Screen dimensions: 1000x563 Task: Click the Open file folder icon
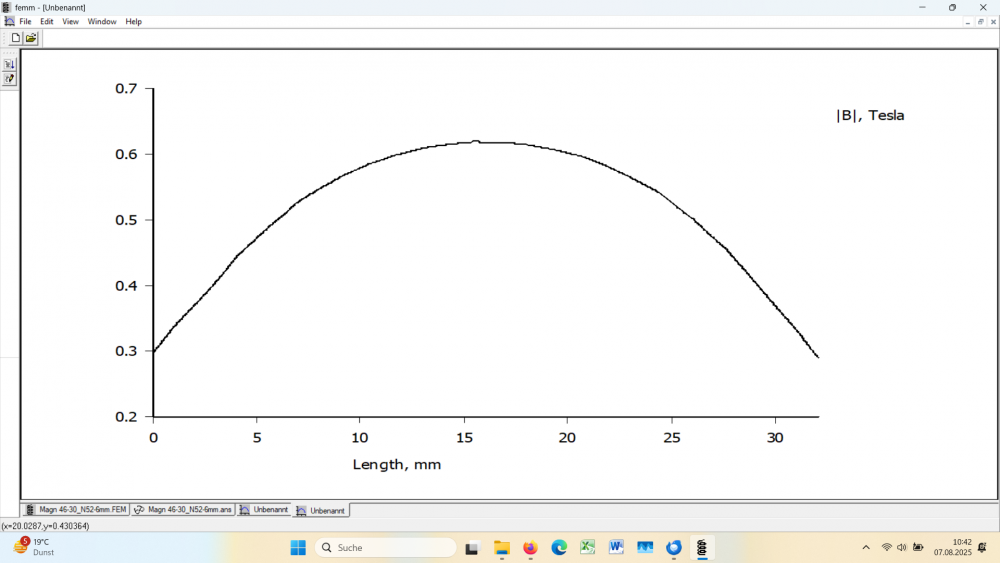[x=31, y=38]
